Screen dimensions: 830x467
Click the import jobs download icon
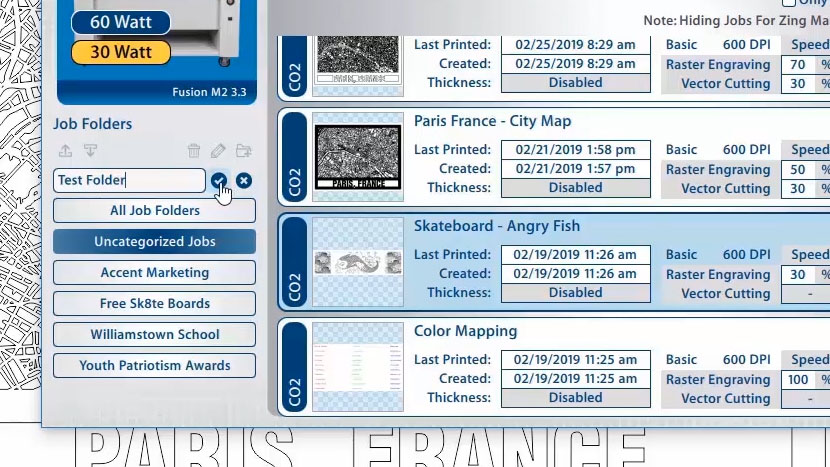(90, 151)
